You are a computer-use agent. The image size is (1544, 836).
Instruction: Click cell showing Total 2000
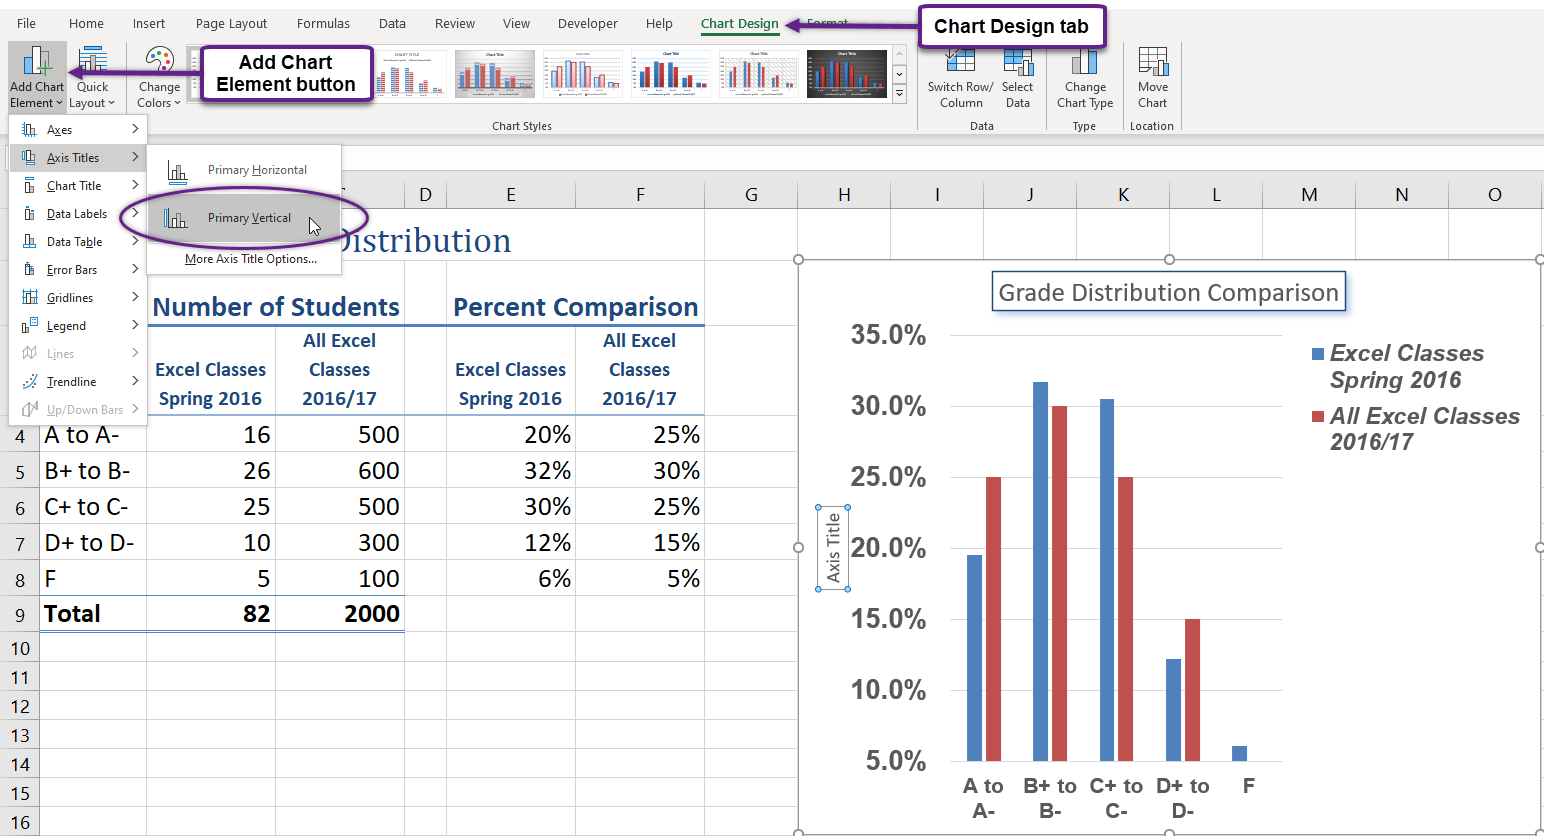pos(340,614)
